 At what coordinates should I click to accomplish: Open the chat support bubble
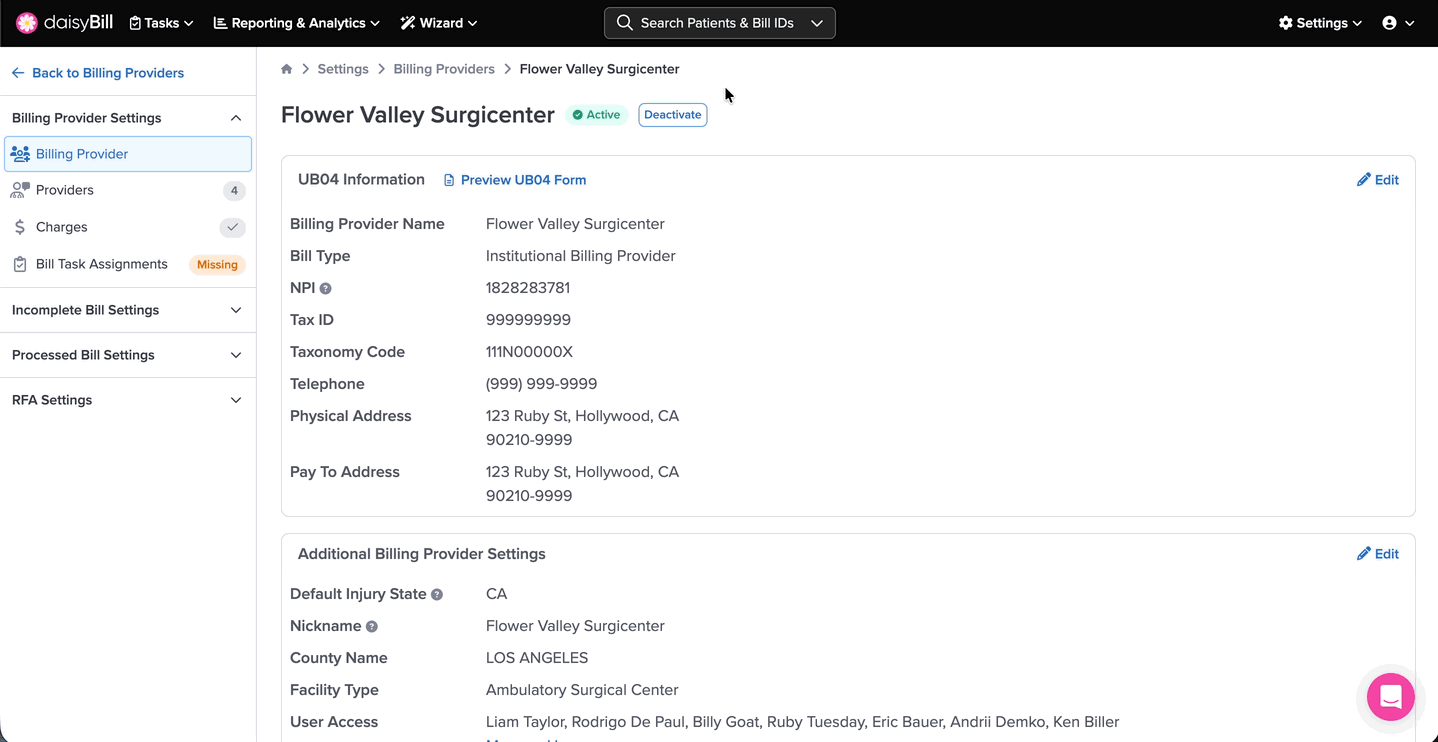pos(1390,697)
